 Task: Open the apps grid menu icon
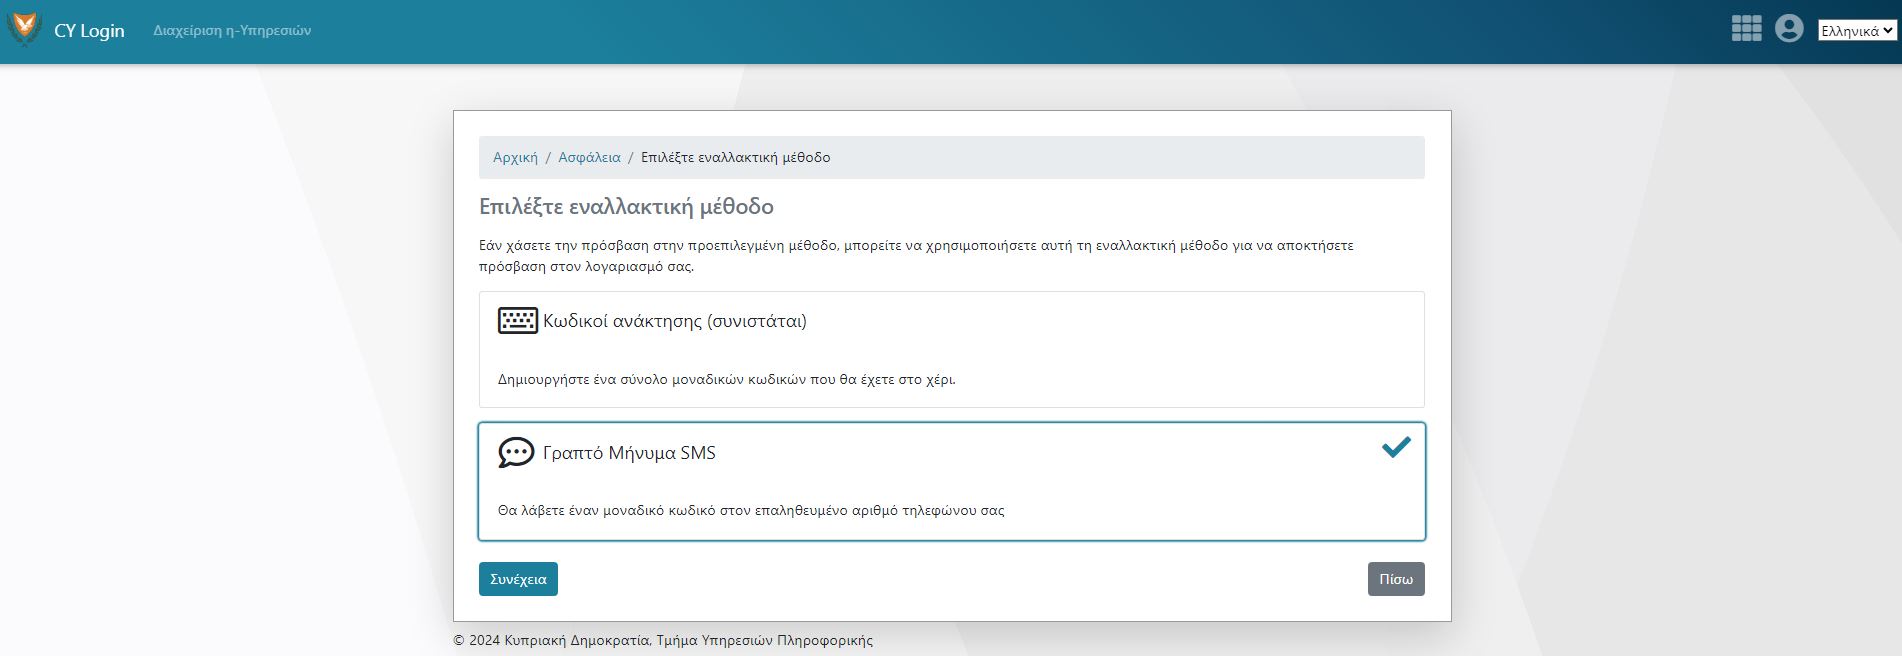point(1746,29)
